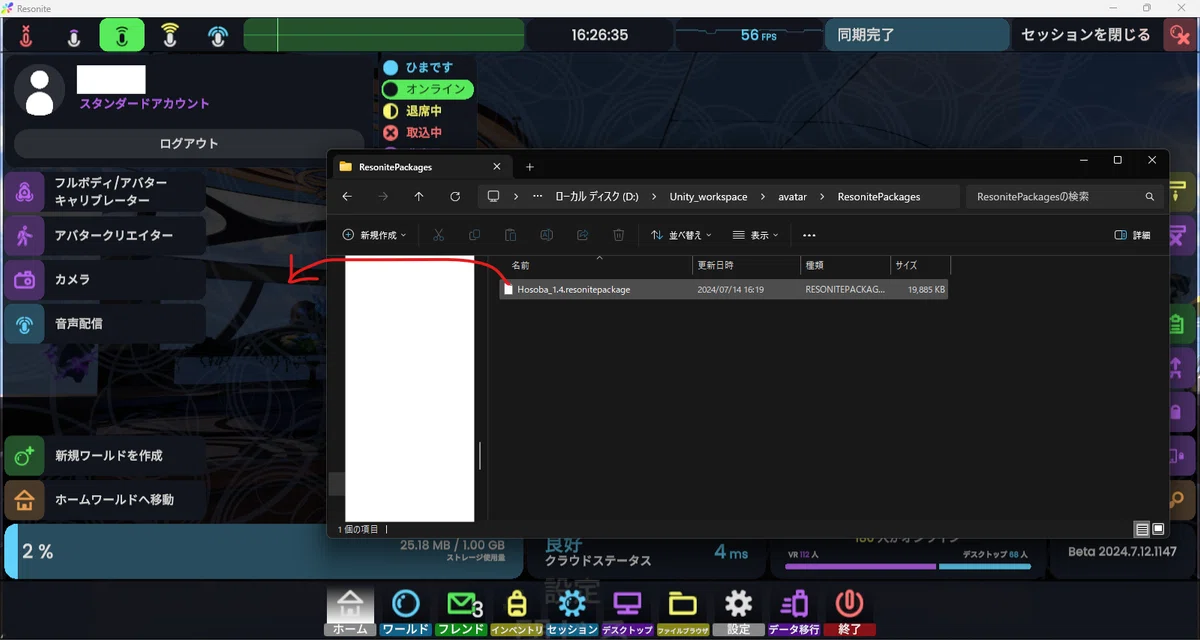Click the Explorer refresh icon
The image size is (1200, 640).
tap(455, 197)
